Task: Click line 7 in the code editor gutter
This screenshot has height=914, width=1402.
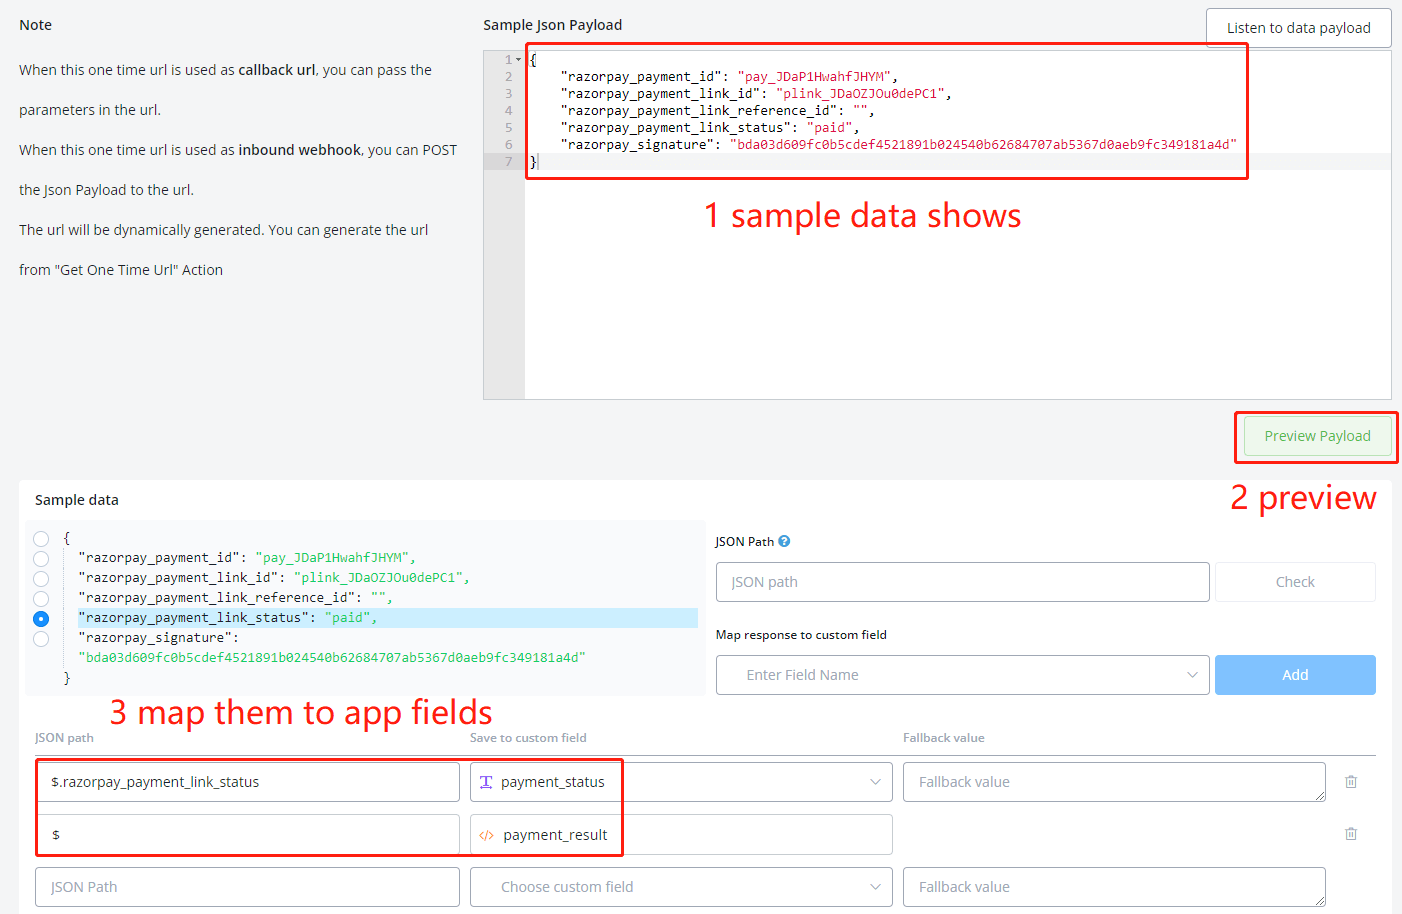Action: pos(508,162)
